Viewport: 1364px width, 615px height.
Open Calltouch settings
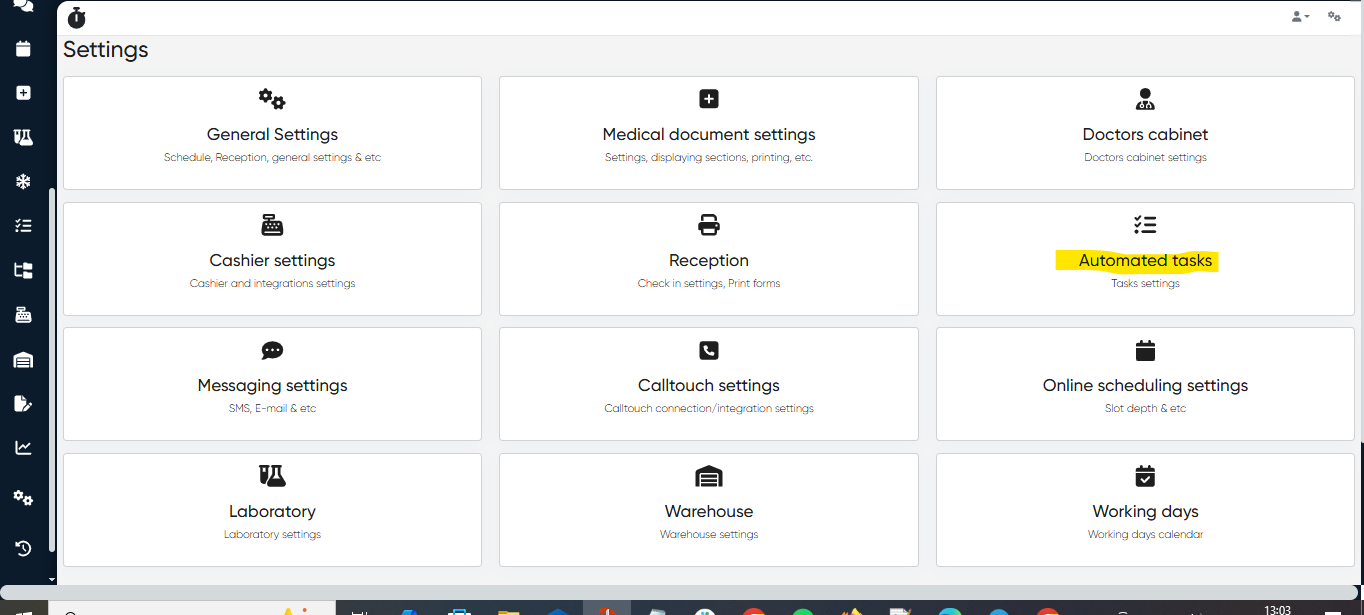pos(708,384)
